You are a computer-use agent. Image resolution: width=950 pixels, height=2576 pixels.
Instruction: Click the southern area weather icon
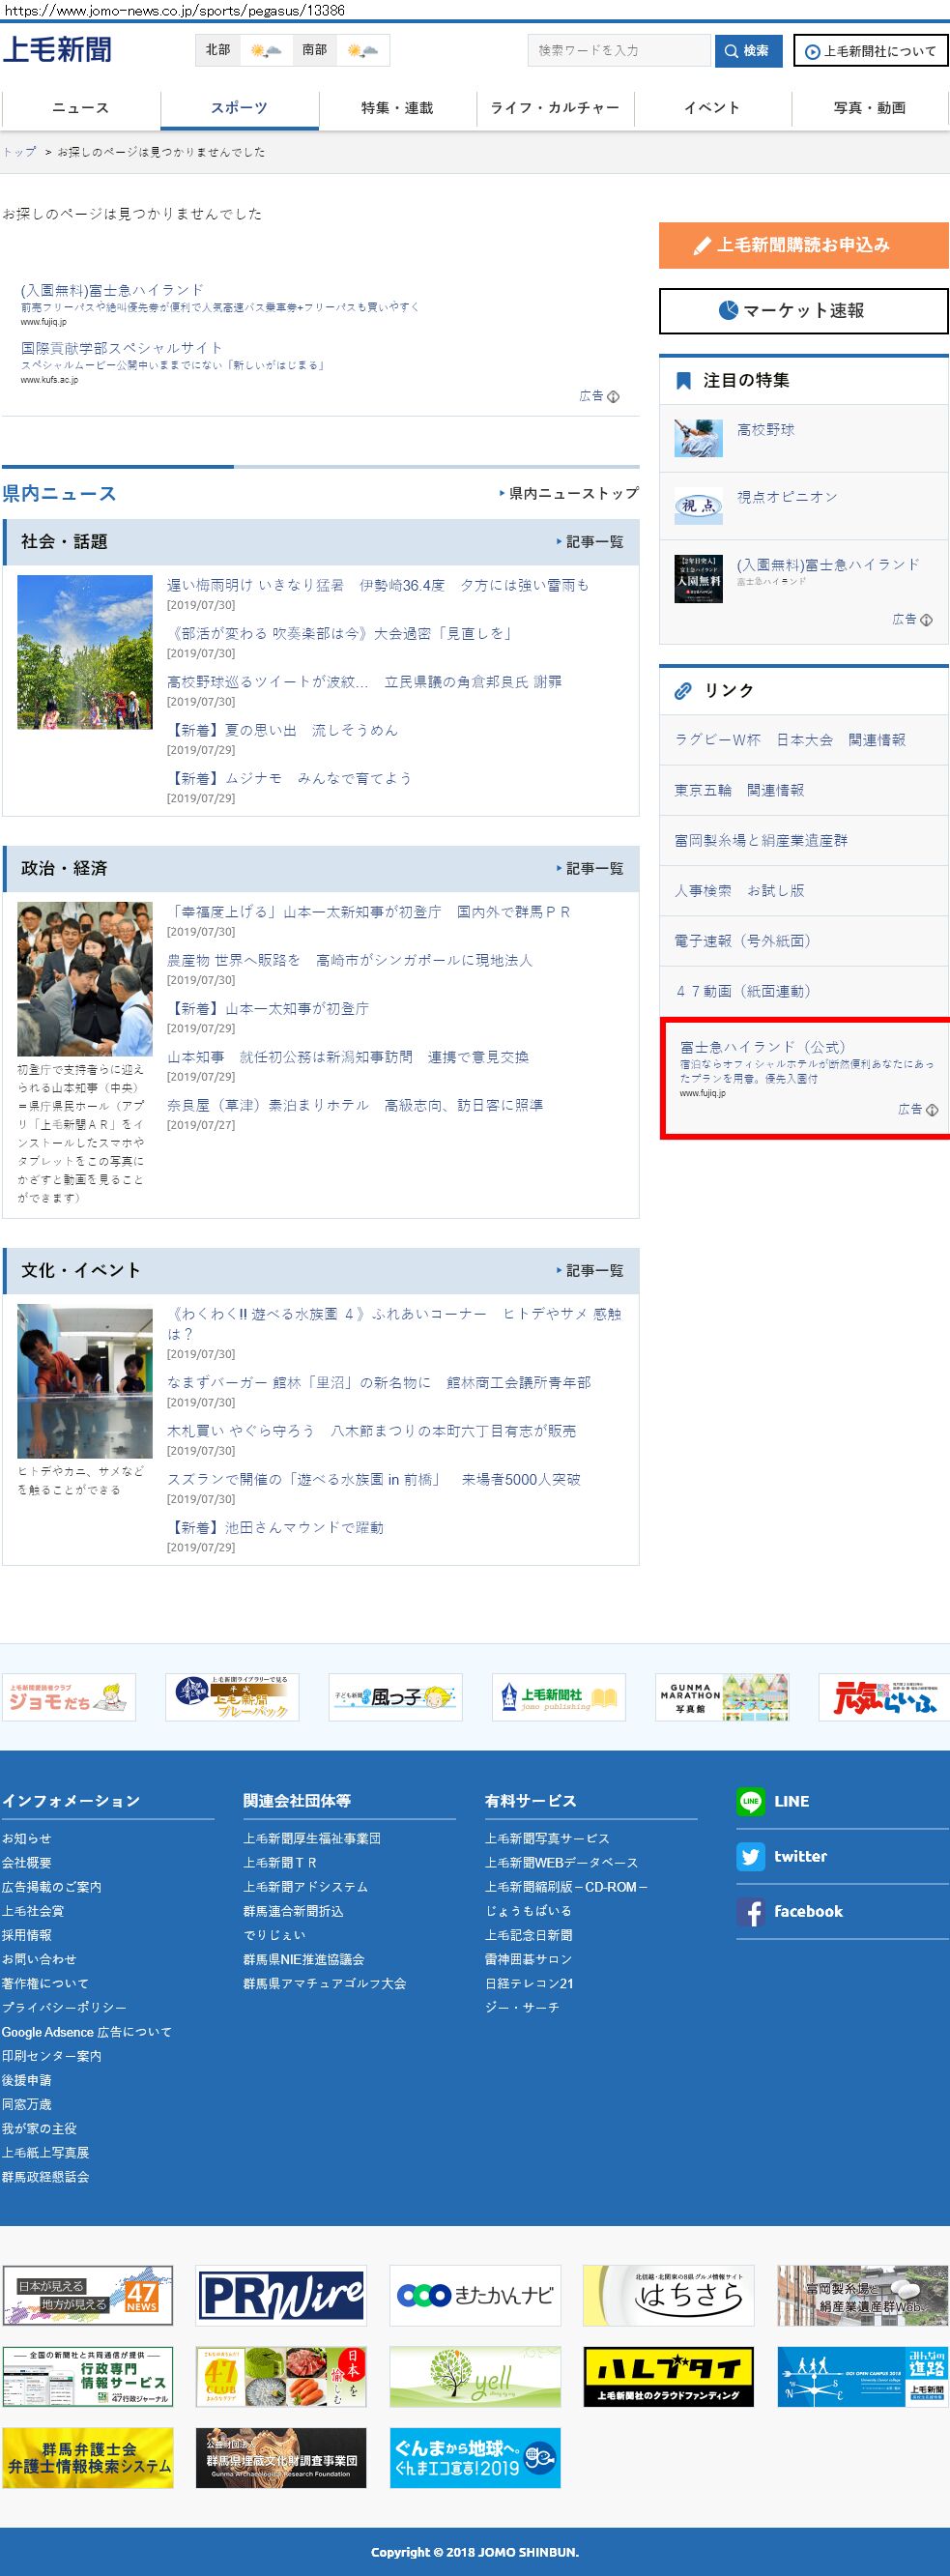click(362, 50)
